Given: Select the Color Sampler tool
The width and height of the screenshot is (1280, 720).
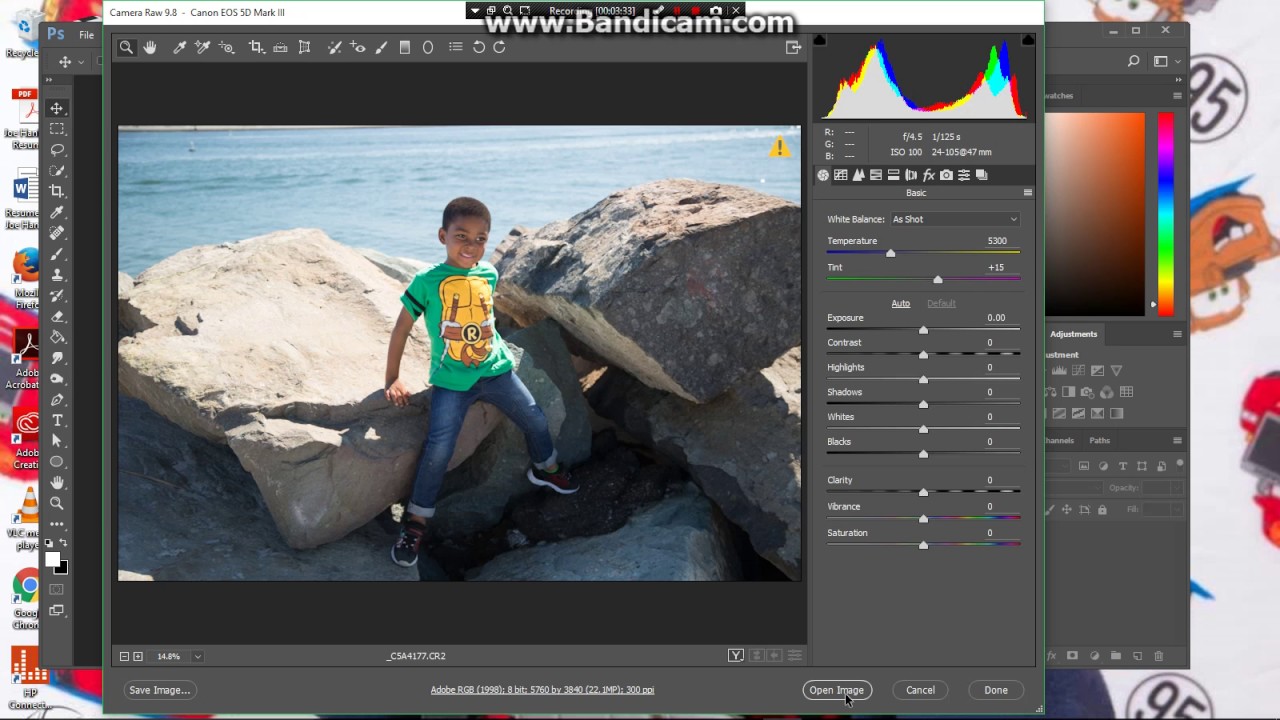Looking at the screenshot, I should pyautogui.click(x=203, y=47).
